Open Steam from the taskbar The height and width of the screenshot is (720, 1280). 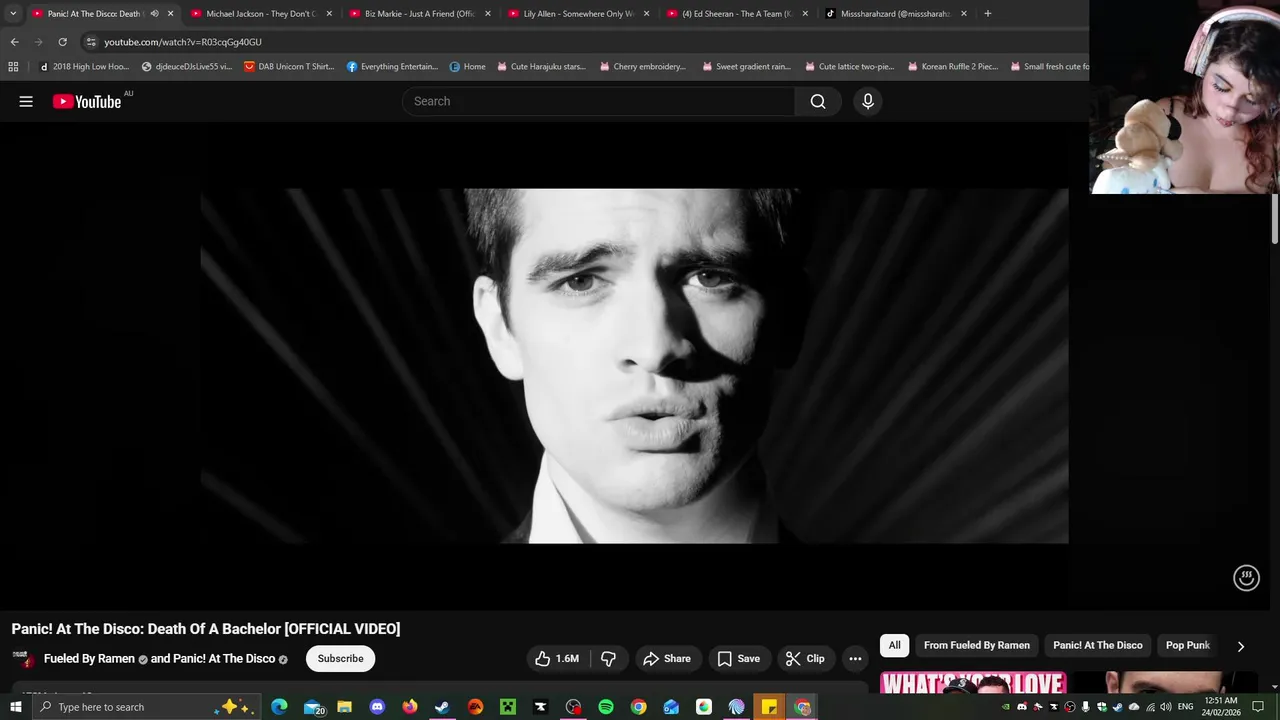(x=442, y=707)
